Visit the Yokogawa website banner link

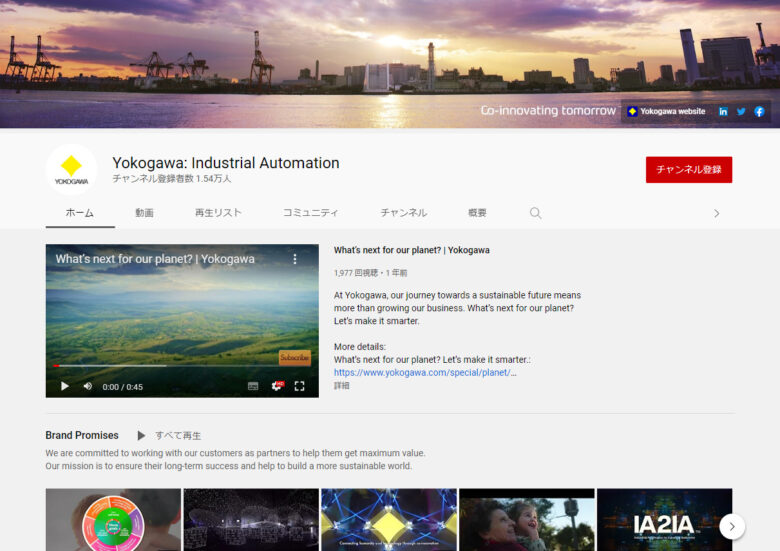tap(667, 111)
